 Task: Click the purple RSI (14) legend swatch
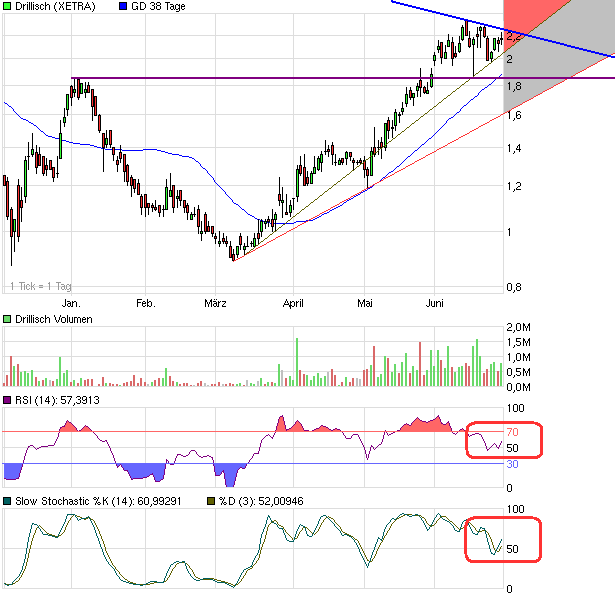coord(7,400)
